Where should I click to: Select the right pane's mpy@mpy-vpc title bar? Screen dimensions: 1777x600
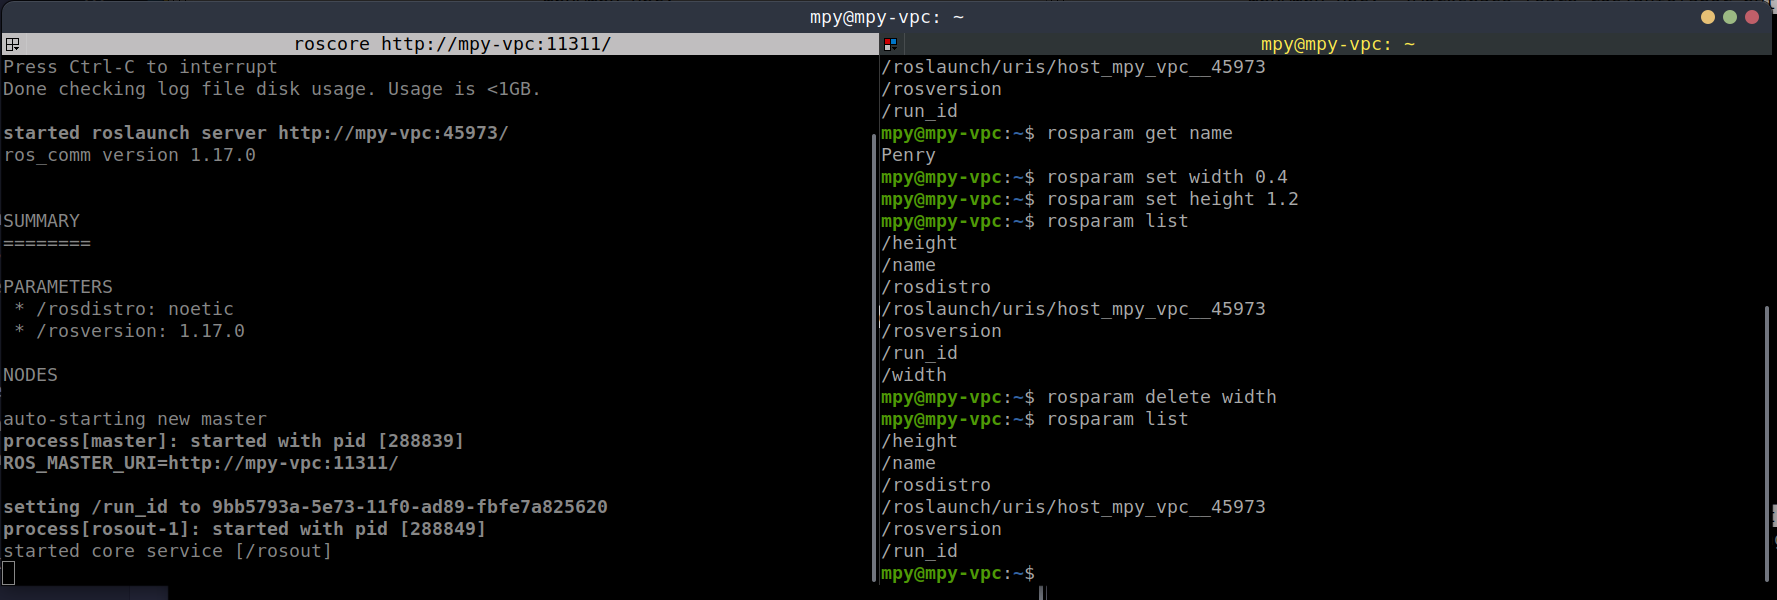click(1337, 44)
